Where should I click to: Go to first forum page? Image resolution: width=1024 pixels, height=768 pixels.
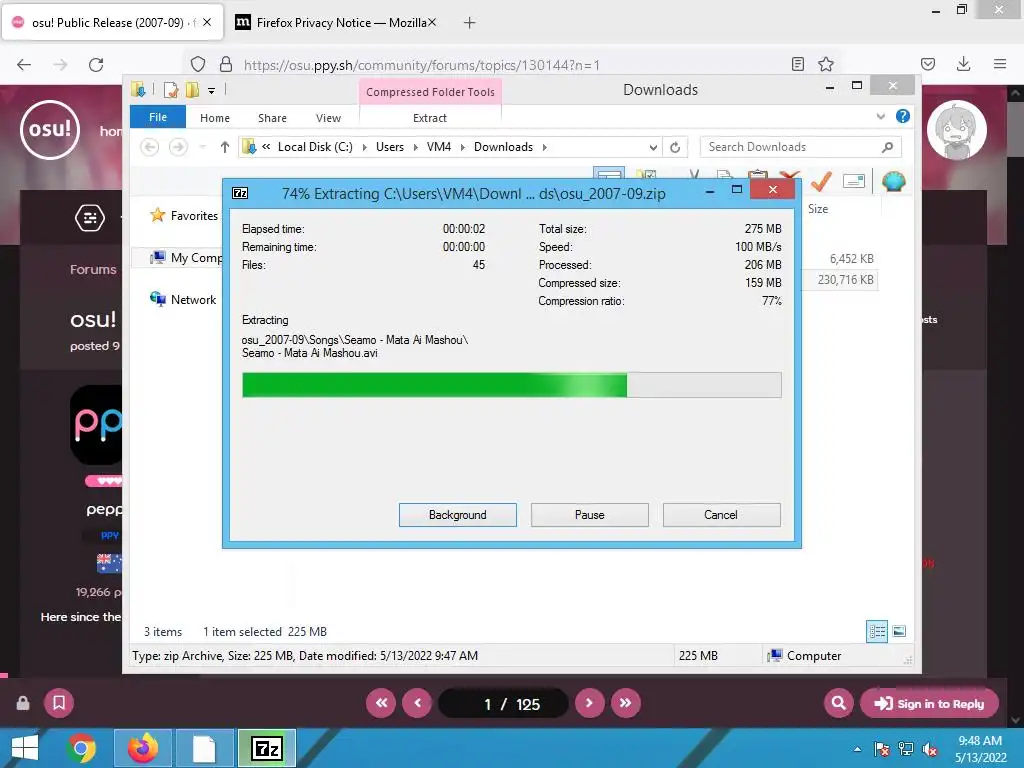click(x=381, y=703)
